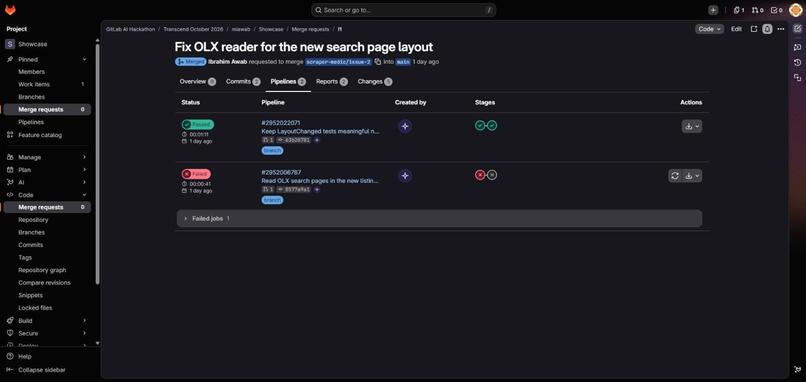Open pipeline link #2952022071
Screen dimensions: 806x382
(281, 123)
